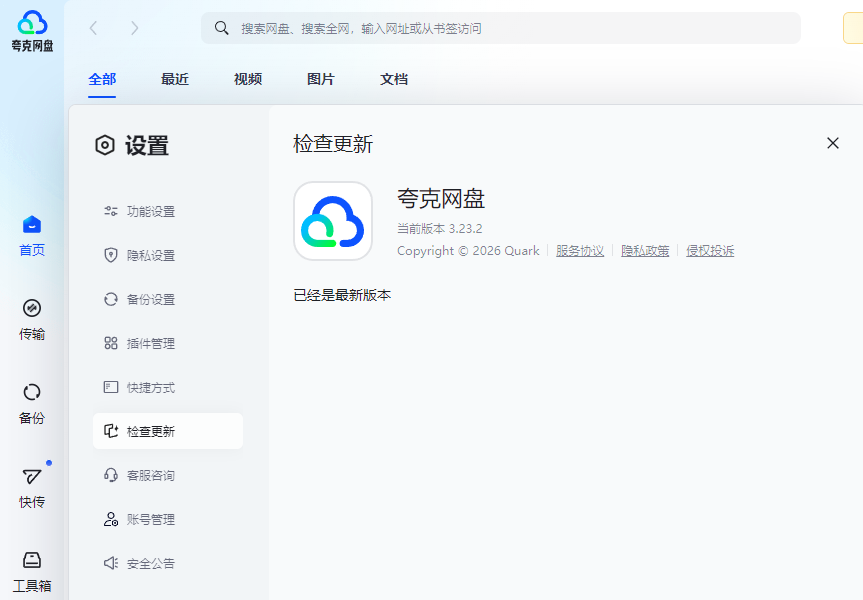Switch to the 视频 tab

pyautogui.click(x=247, y=79)
